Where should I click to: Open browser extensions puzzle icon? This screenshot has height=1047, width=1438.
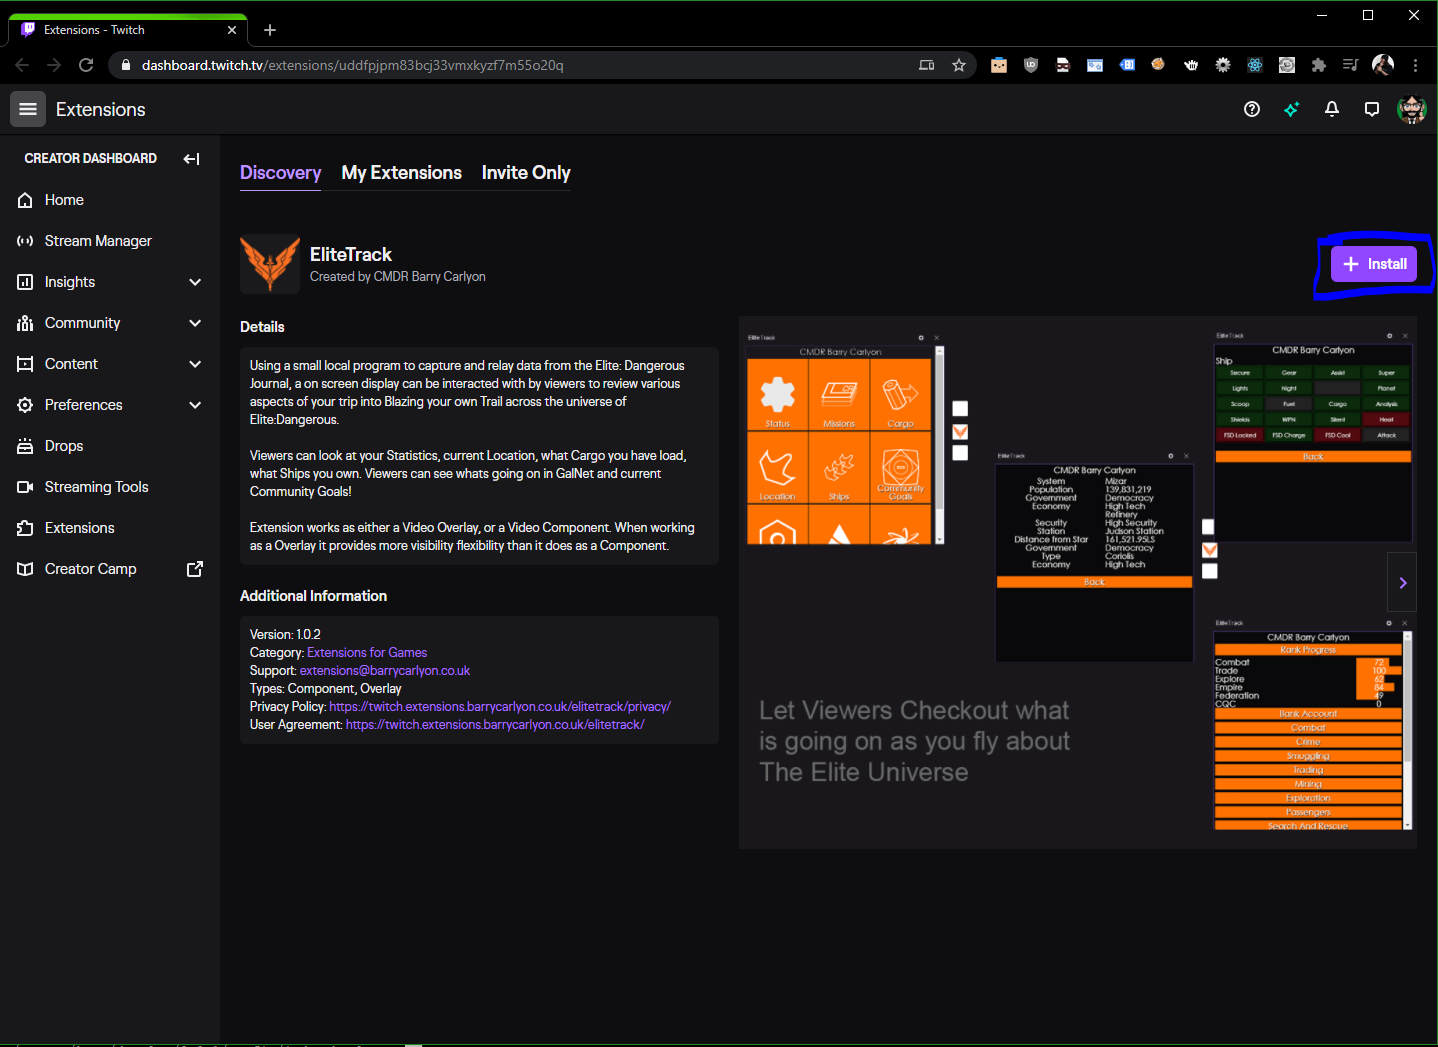click(1319, 65)
